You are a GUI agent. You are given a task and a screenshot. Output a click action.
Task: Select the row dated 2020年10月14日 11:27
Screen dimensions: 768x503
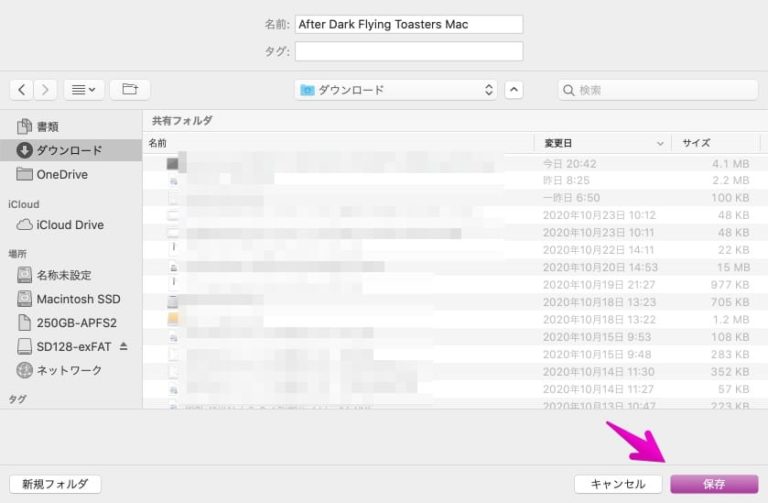coord(455,389)
